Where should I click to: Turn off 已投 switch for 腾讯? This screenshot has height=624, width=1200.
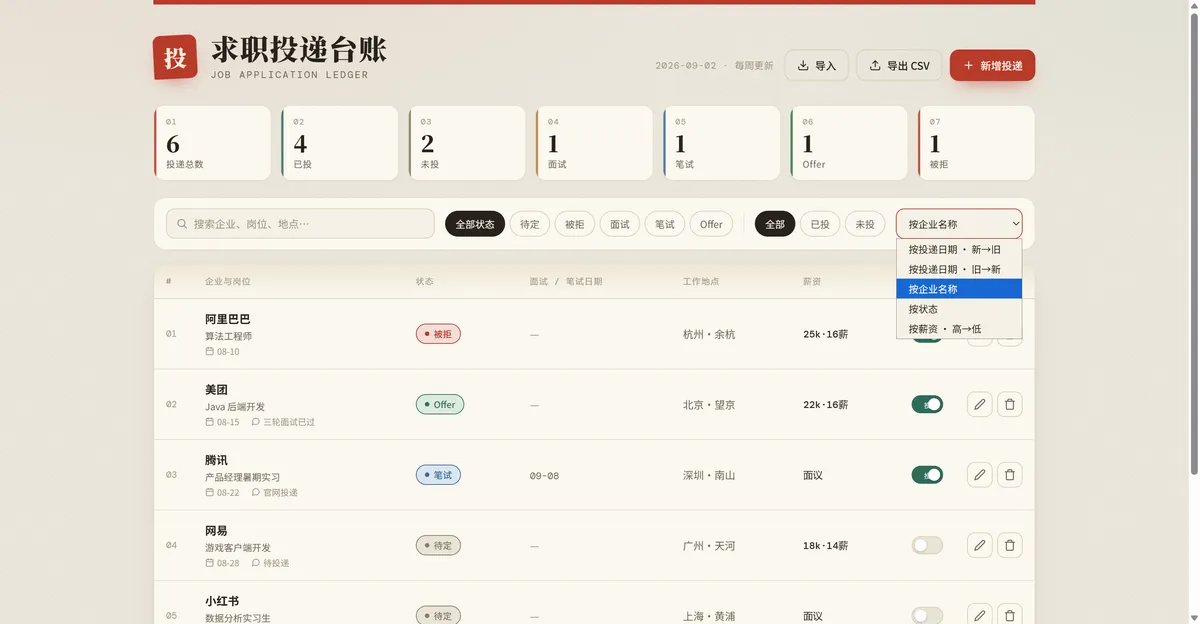coord(927,475)
